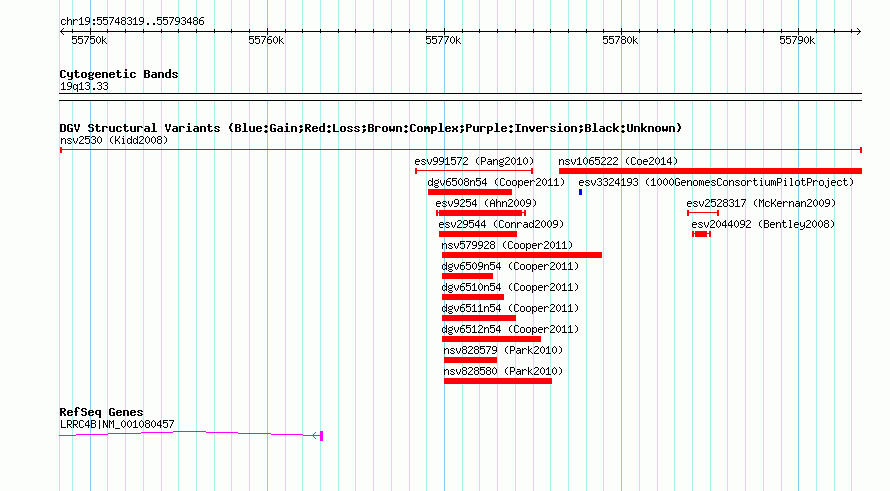
Task: Click the thin red line of esv991572
Action: coord(474,171)
